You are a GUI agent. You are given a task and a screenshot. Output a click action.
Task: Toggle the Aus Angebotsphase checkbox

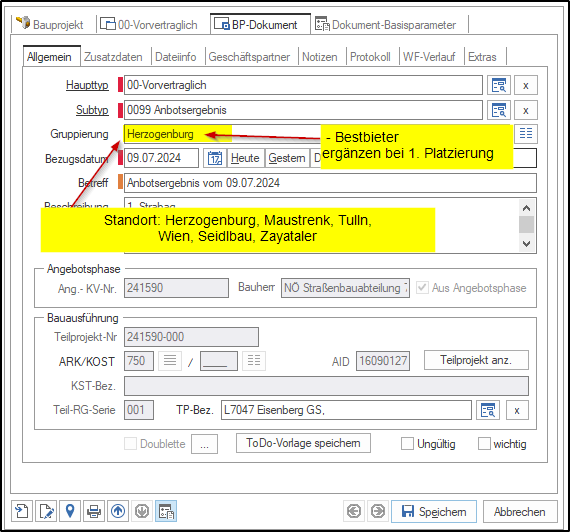click(422, 288)
